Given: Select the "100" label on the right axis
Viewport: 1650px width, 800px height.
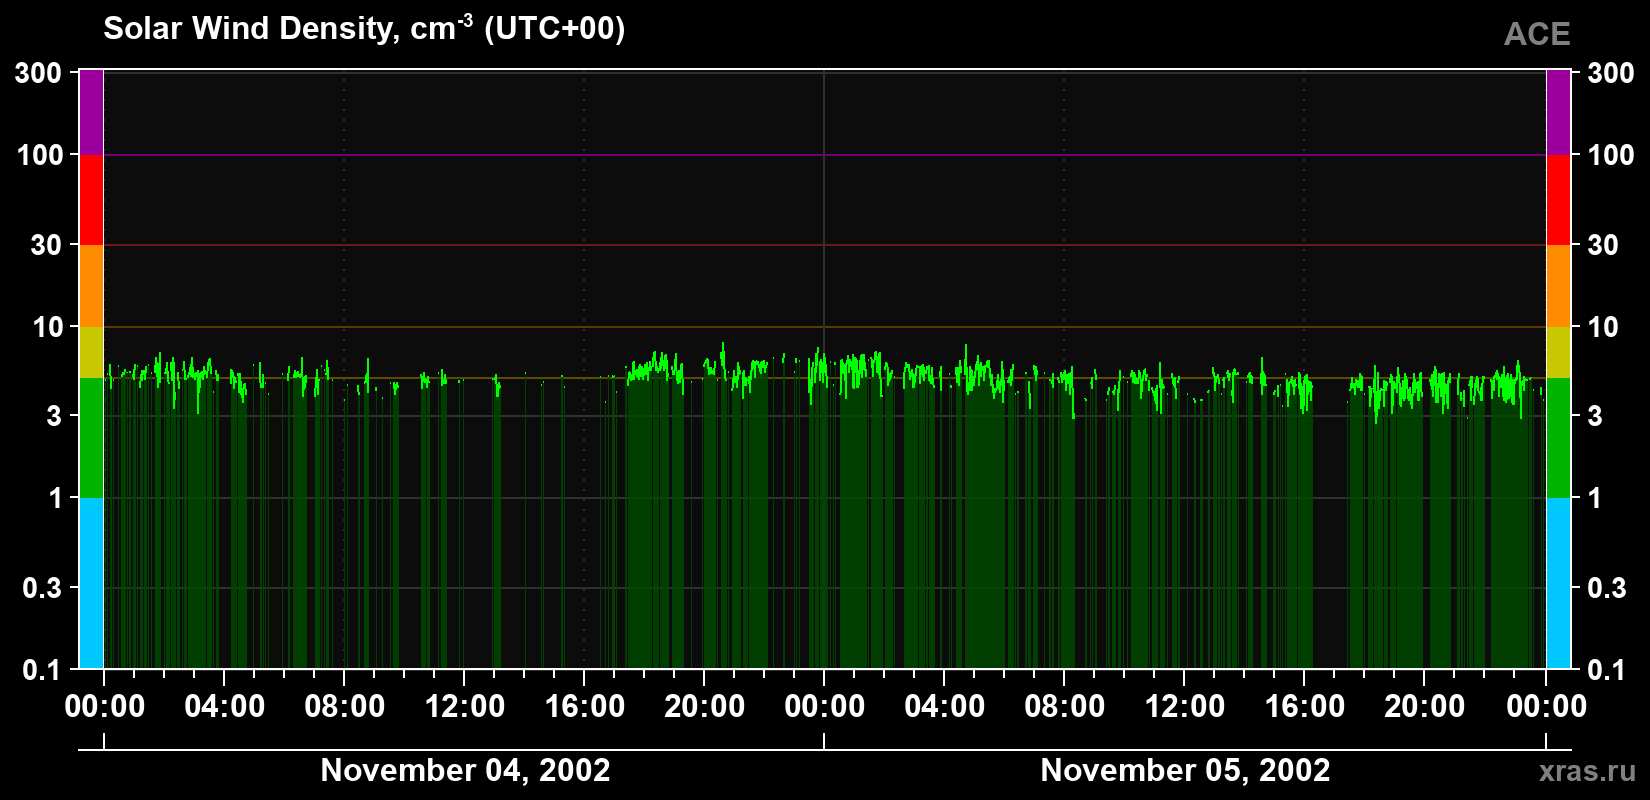Looking at the screenshot, I should click(x=1611, y=155).
